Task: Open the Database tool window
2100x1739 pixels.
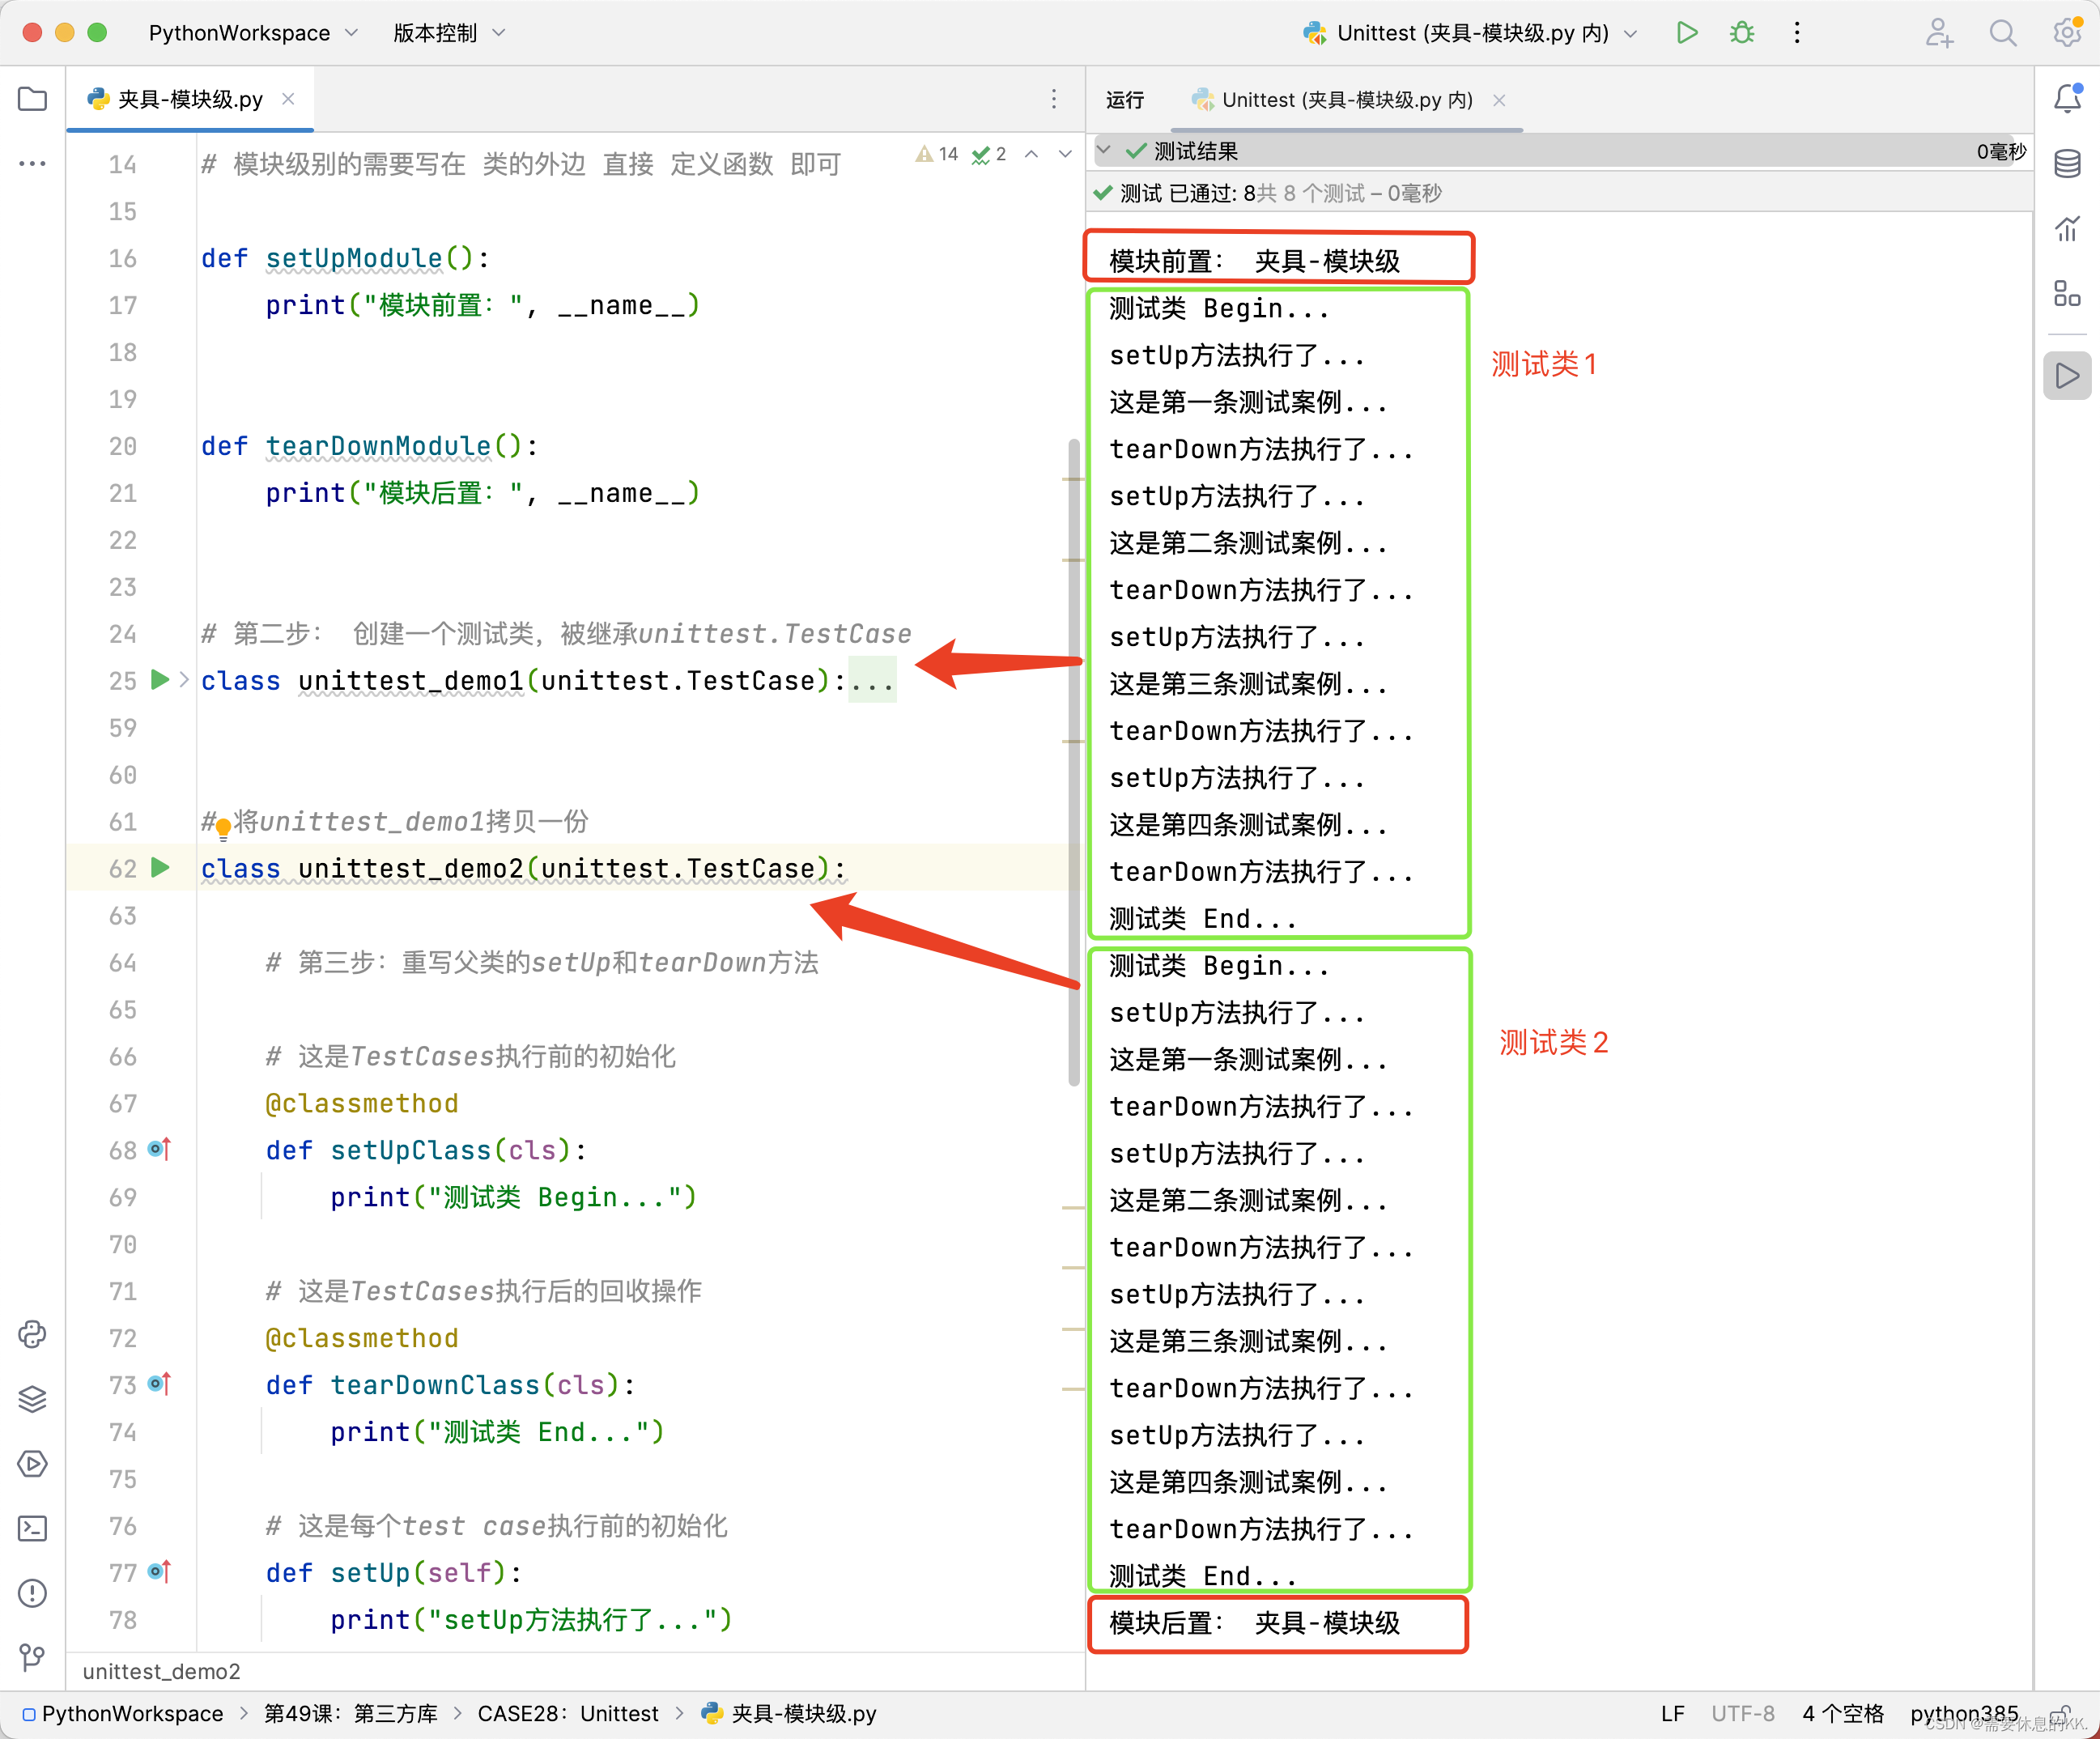Action: (x=2067, y=163)
